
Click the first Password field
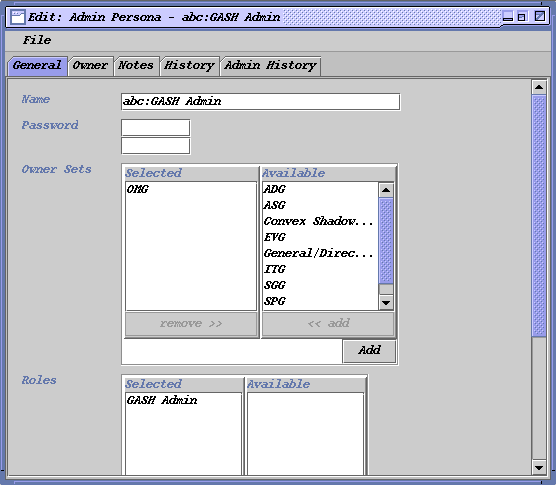click(156, 128)
